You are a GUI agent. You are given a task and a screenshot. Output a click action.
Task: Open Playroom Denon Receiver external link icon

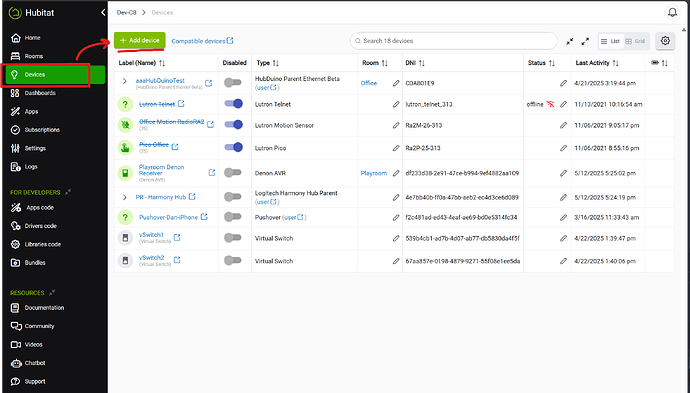click(212, 173)
